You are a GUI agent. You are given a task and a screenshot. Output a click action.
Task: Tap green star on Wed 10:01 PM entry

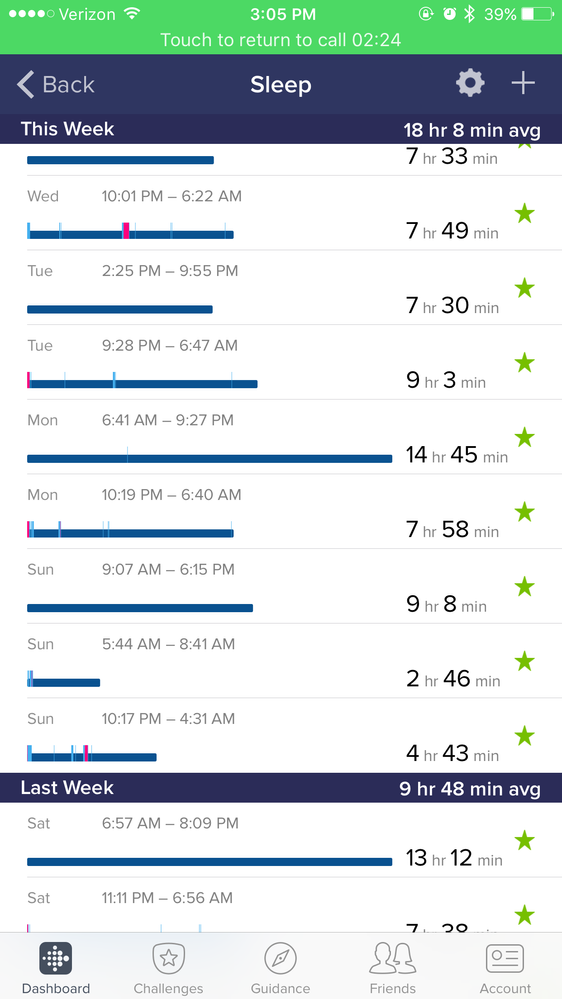[x=524, y=214]
